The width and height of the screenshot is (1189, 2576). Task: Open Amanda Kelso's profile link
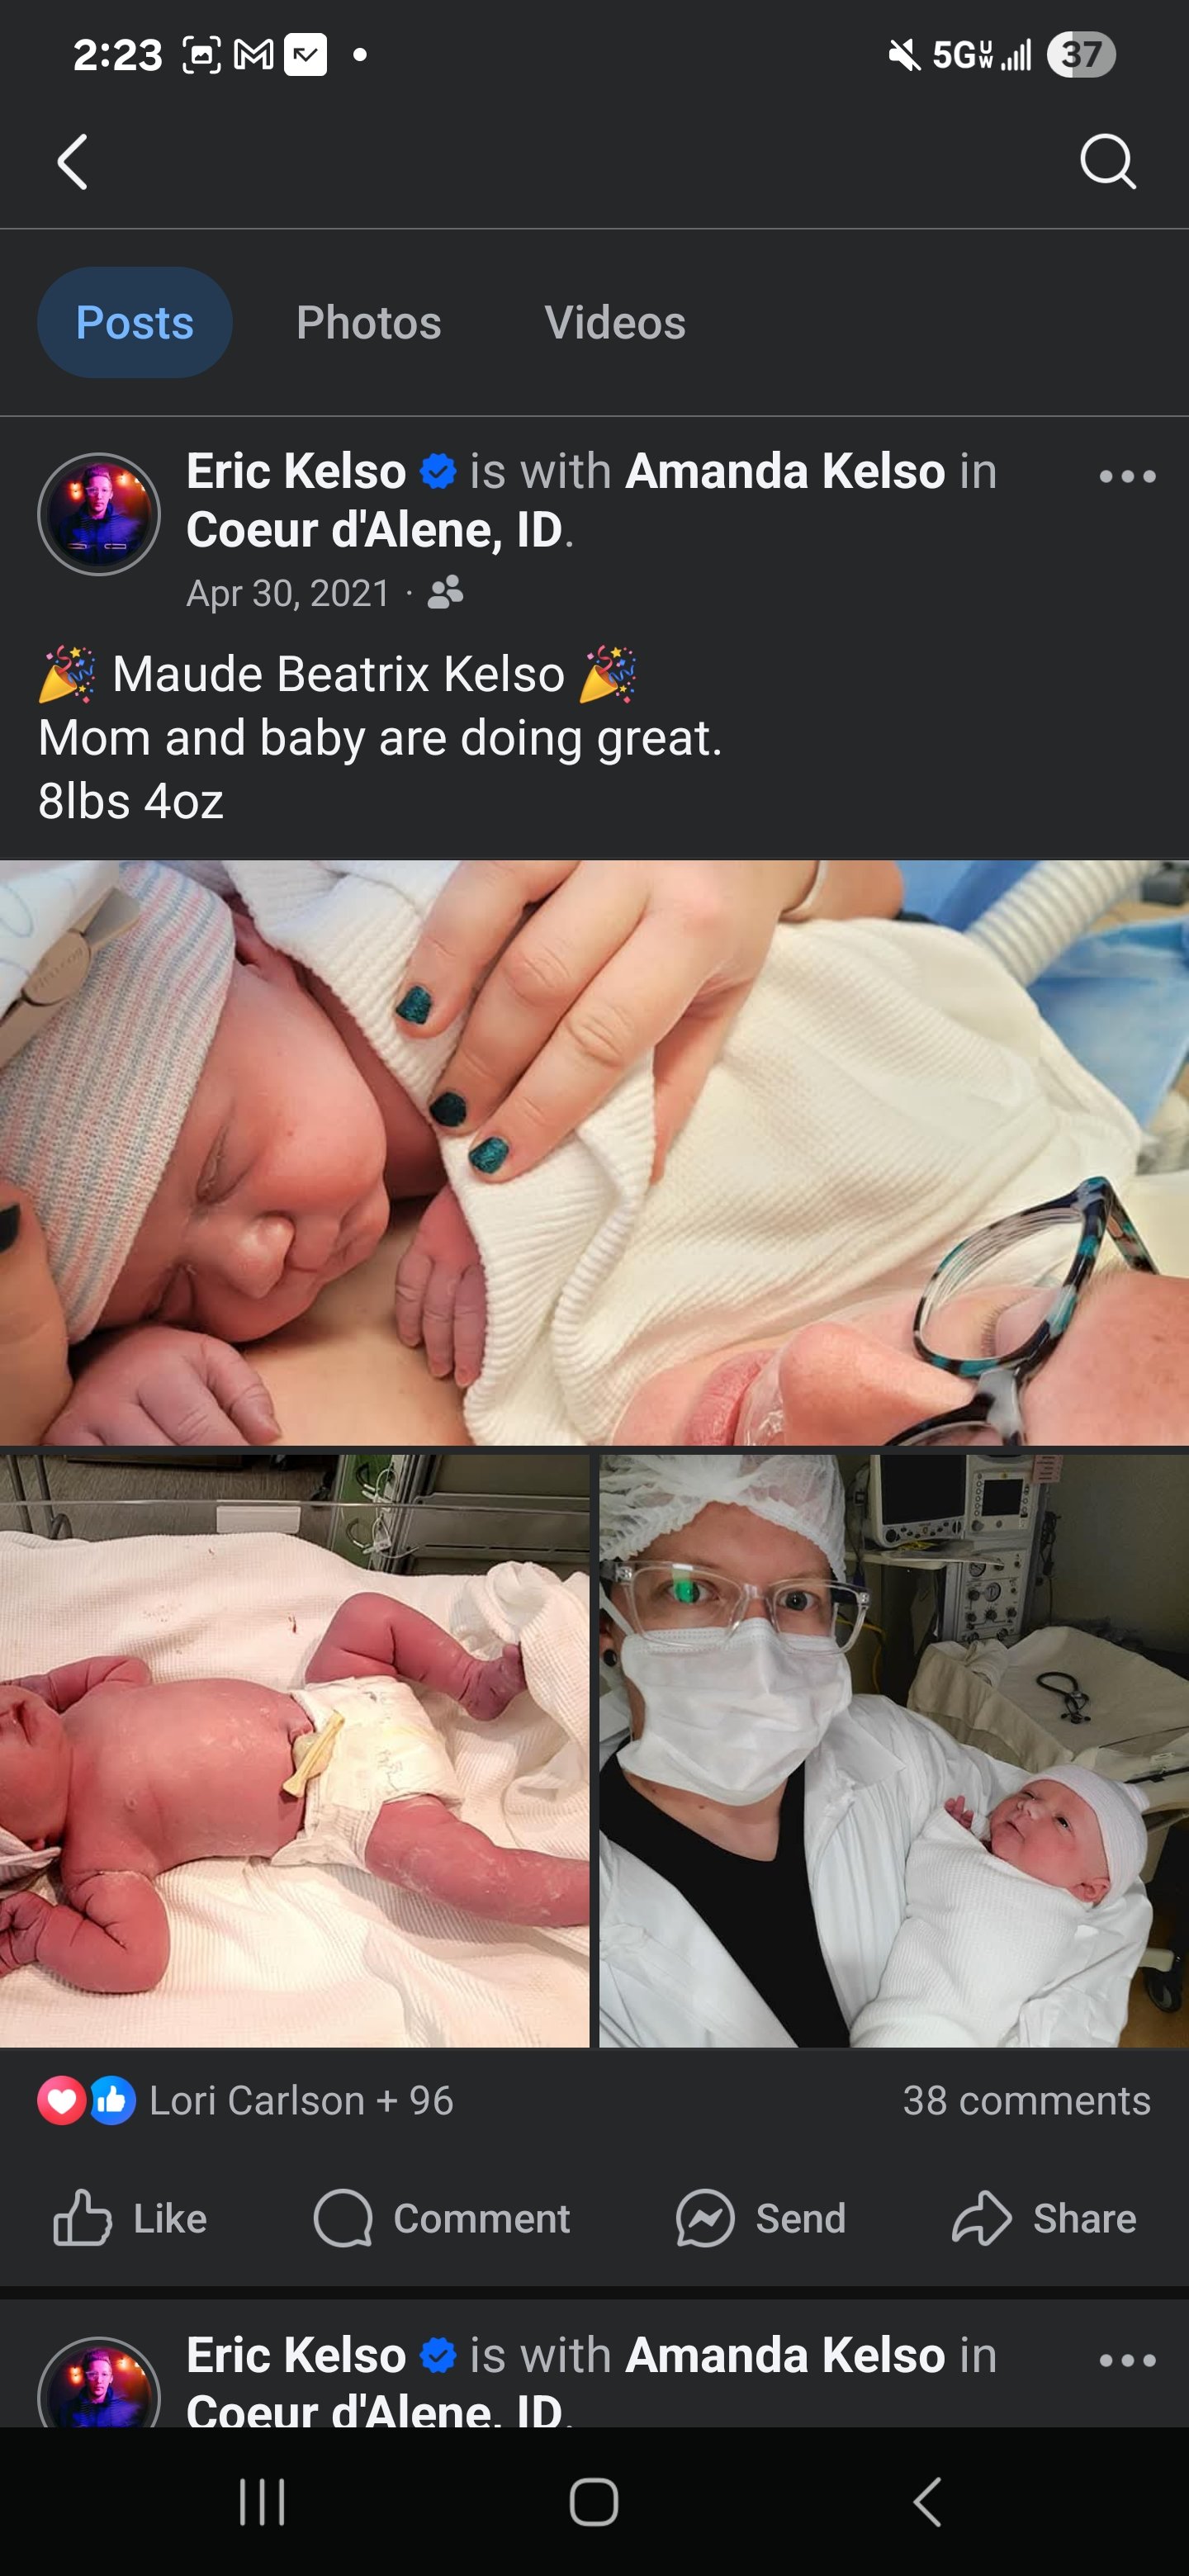coord(785,471)
